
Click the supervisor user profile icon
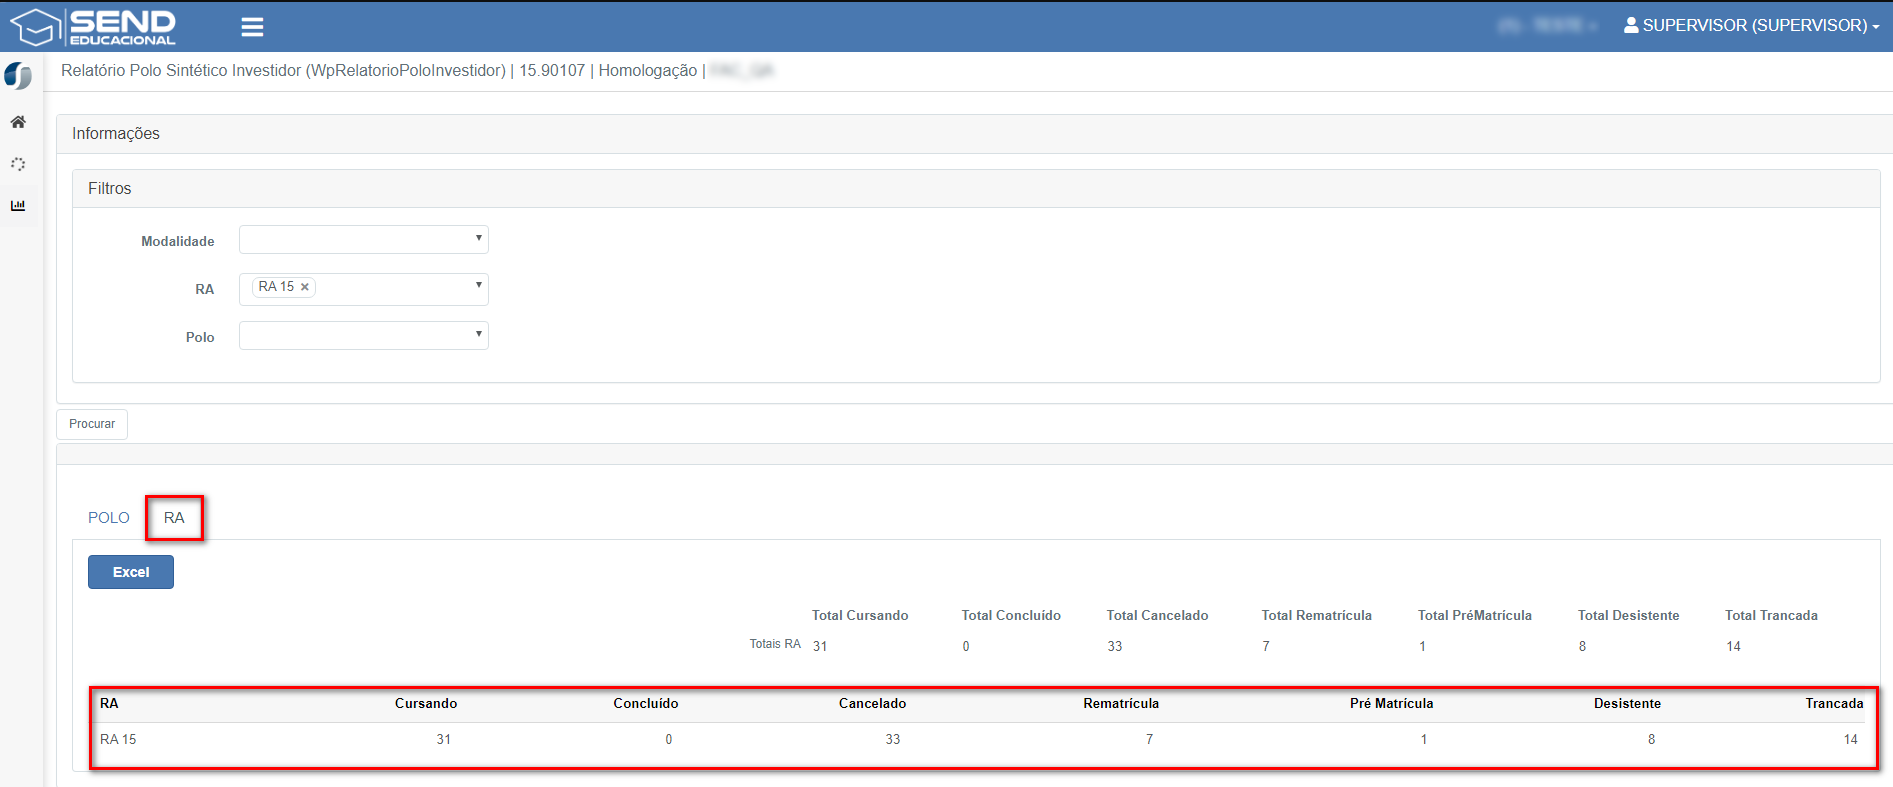pyautogui.click(x=1631, y=25)
